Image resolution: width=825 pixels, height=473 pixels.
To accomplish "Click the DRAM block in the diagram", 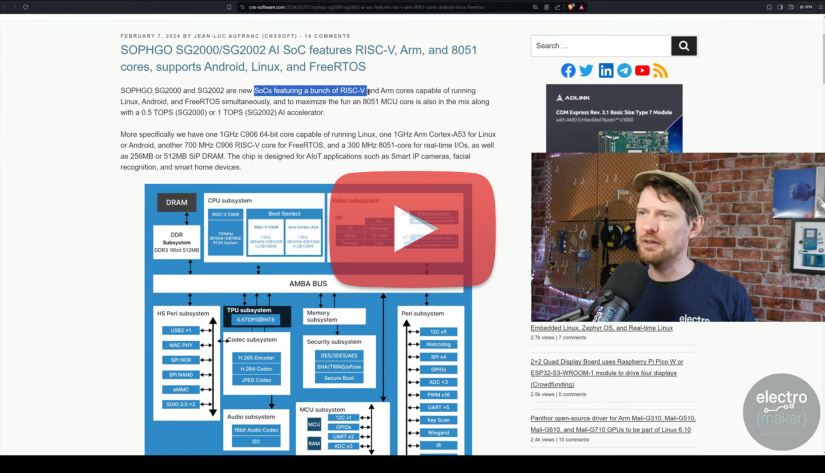I will tap(176, 203).
